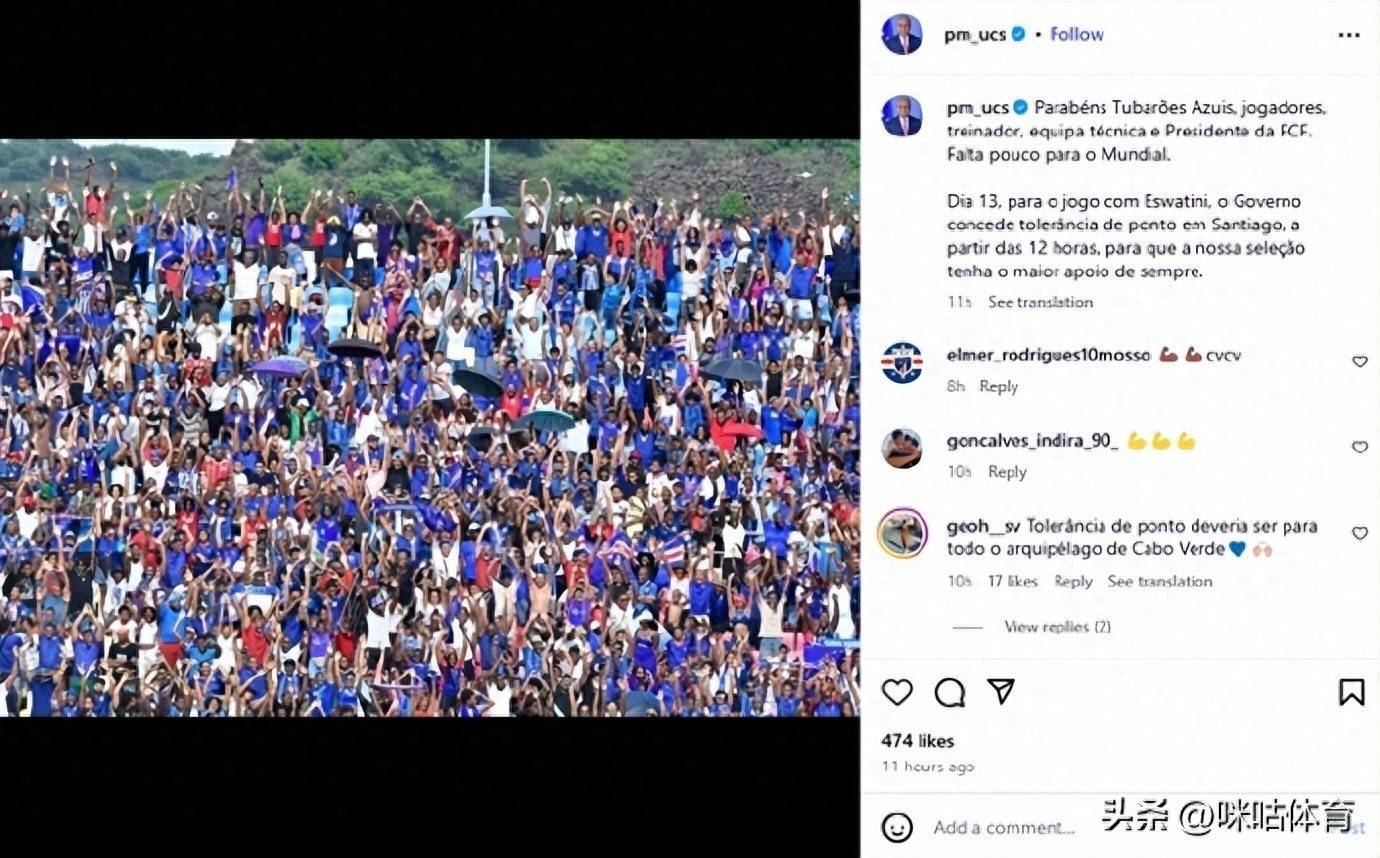This screenshot has width=1380, height=858.
Task: Expand View replies (2) under geoh__sv
Action: click(x=1057, y=627)
